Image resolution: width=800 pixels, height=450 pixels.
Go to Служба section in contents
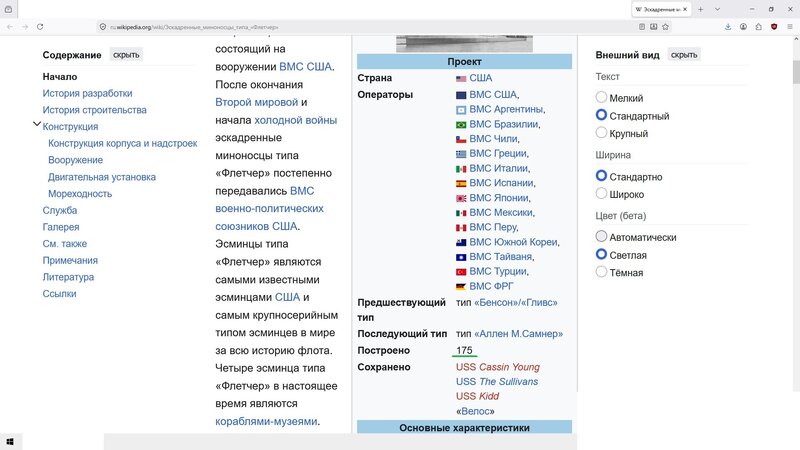click(x=60, y=210)
